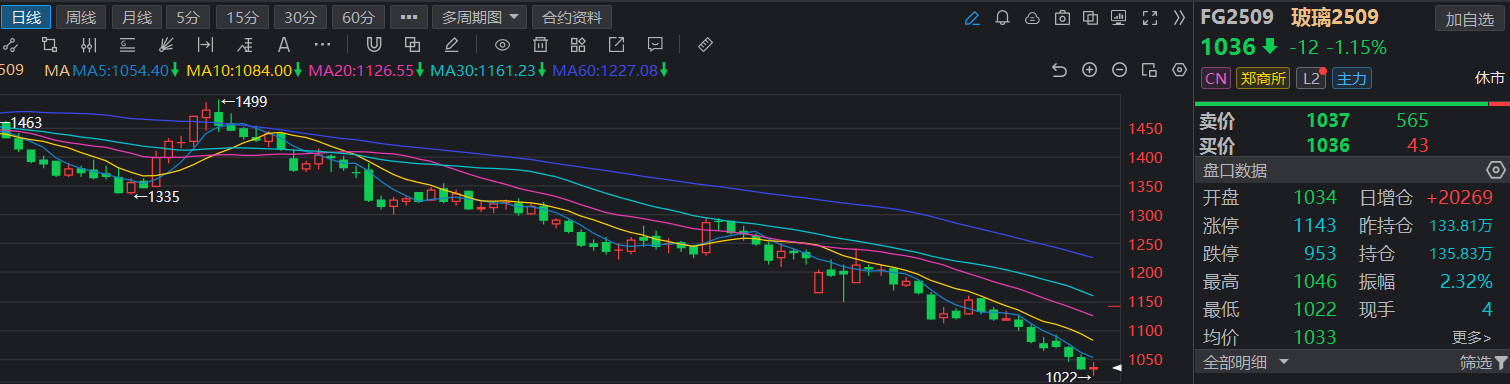Click the undo arrow above chart
1510x384 pixels.
pos(1060,70)
